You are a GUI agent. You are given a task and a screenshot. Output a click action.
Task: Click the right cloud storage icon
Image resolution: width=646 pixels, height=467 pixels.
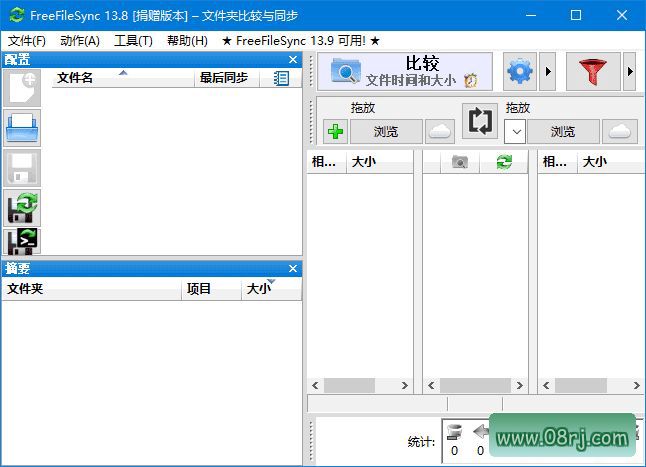pos(620,132)
